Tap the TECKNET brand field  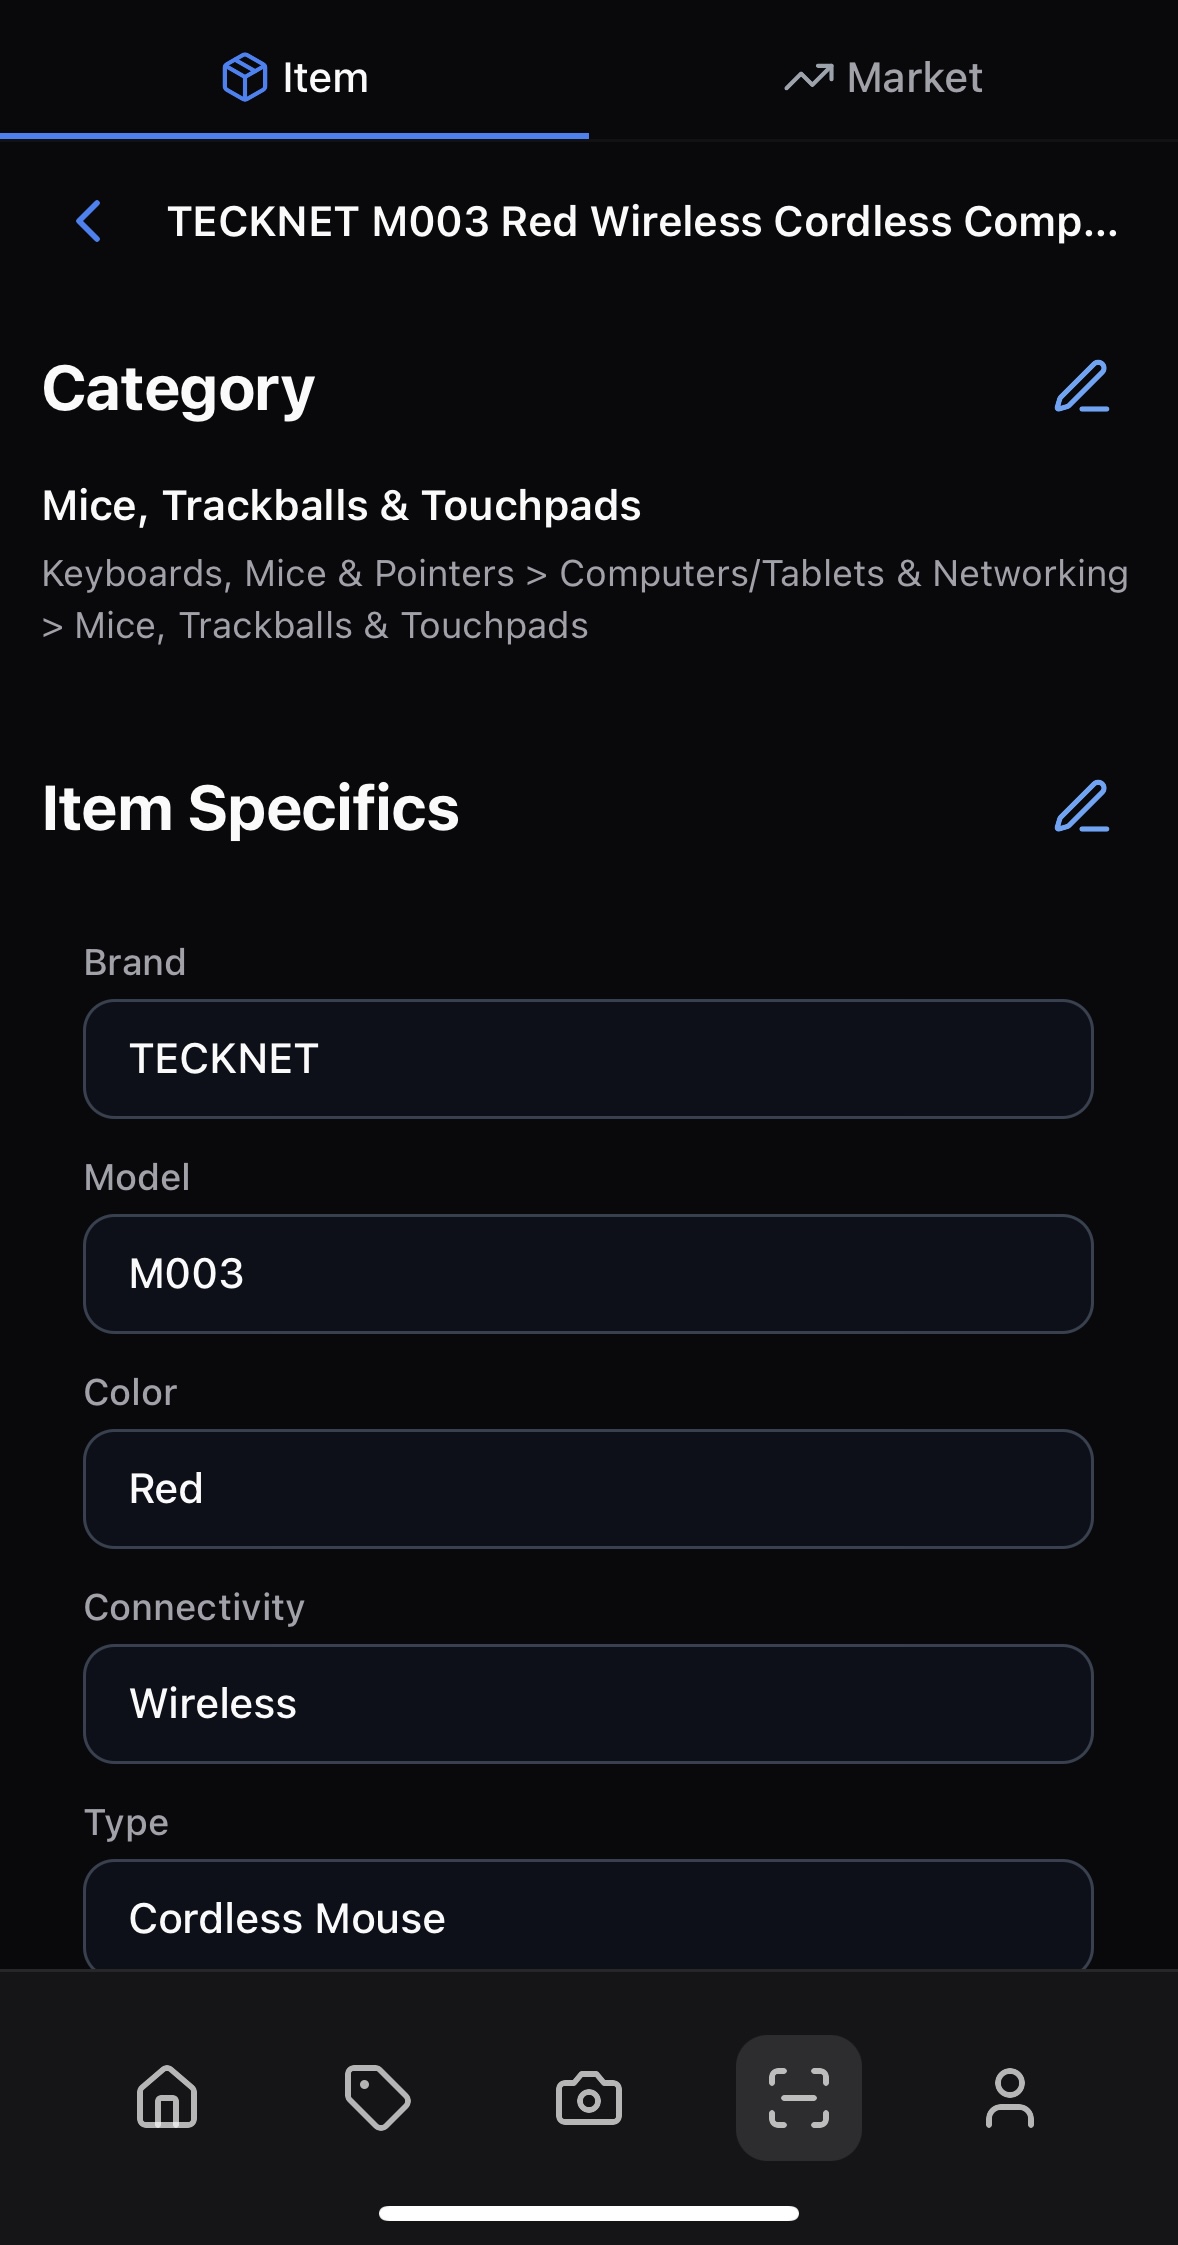coord(589,1058)
